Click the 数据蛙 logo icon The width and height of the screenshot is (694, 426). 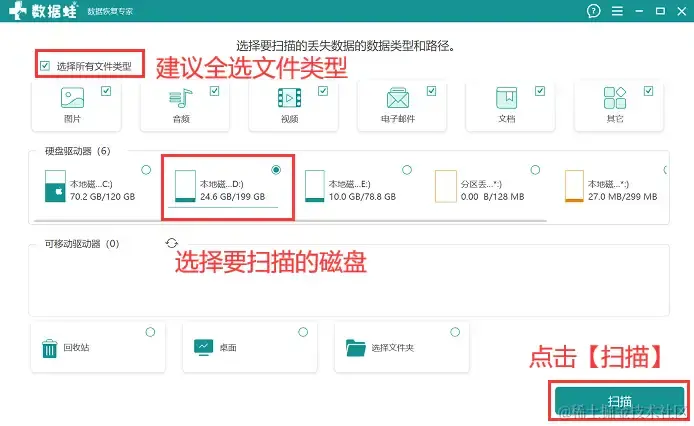coord(18,10)
